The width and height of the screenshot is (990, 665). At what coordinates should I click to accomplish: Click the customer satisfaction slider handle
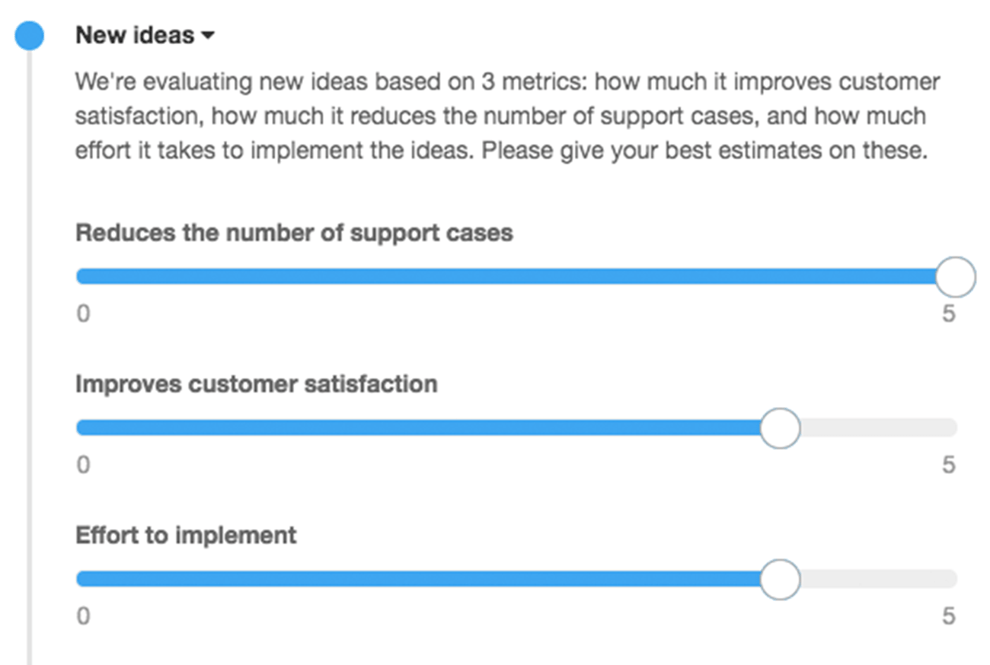pos(780,428)
